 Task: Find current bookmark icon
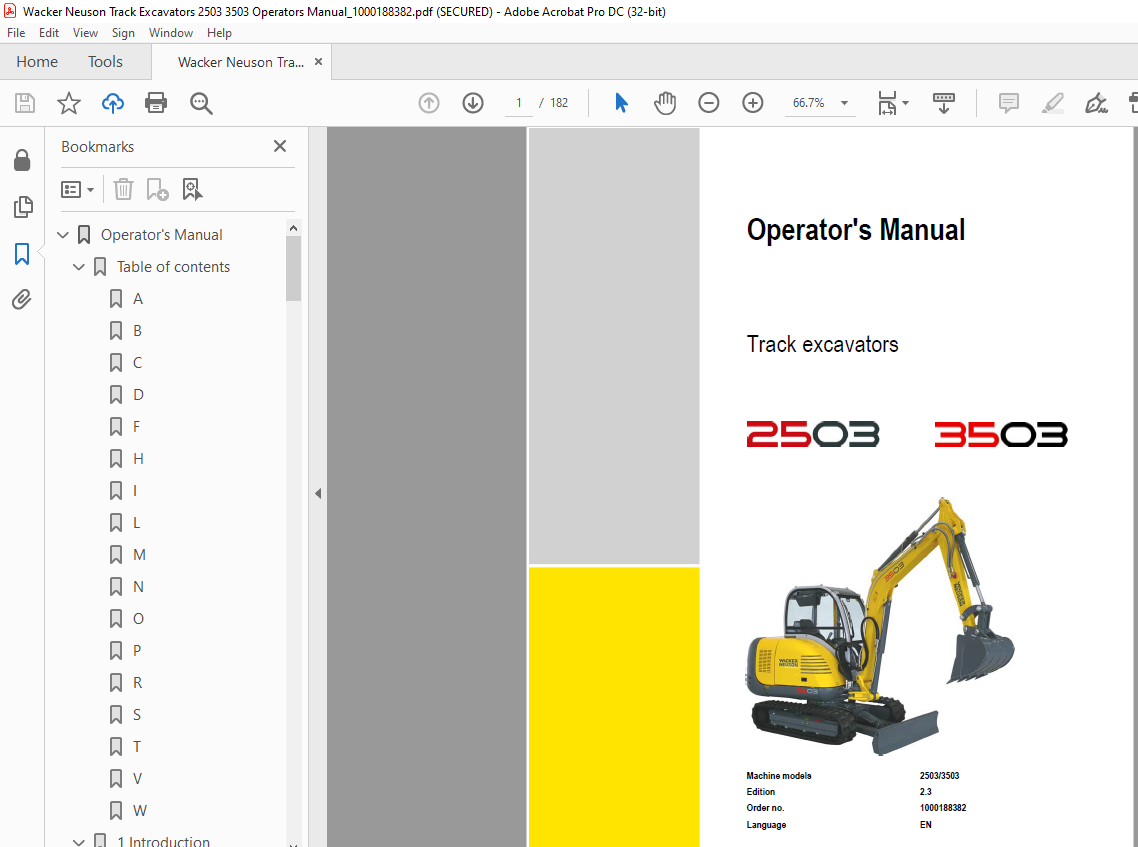click(x=192, y=189)
